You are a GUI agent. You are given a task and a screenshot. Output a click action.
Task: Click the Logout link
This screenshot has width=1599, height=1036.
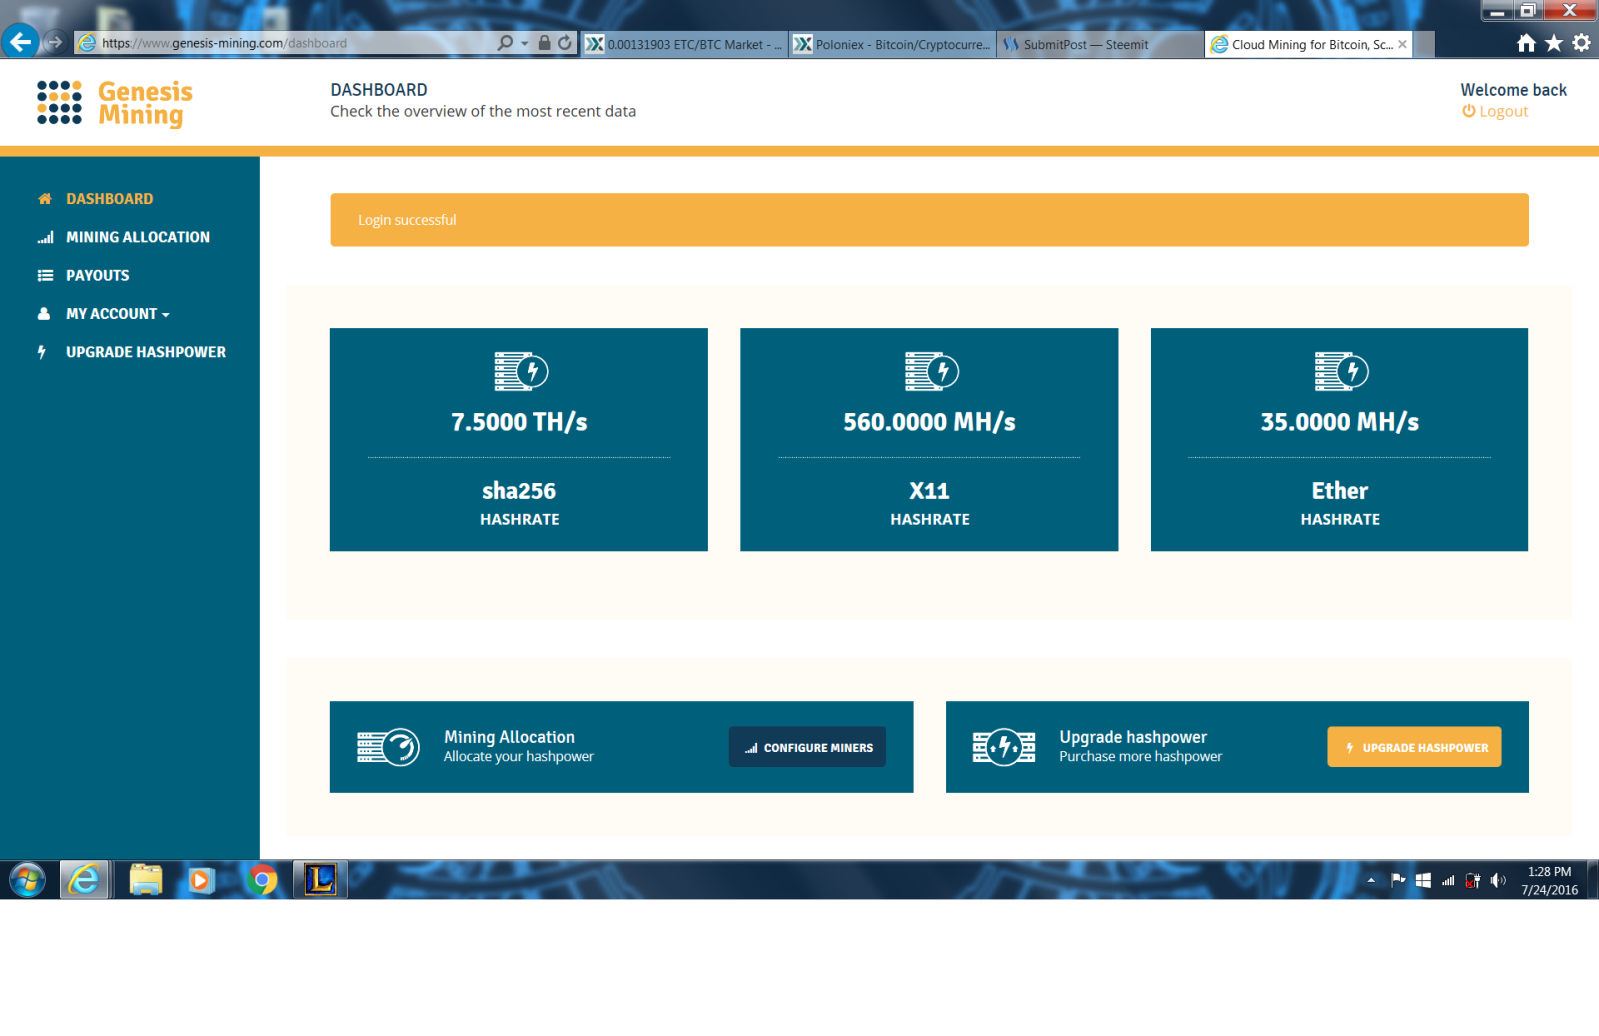[x=1495, y=111]
